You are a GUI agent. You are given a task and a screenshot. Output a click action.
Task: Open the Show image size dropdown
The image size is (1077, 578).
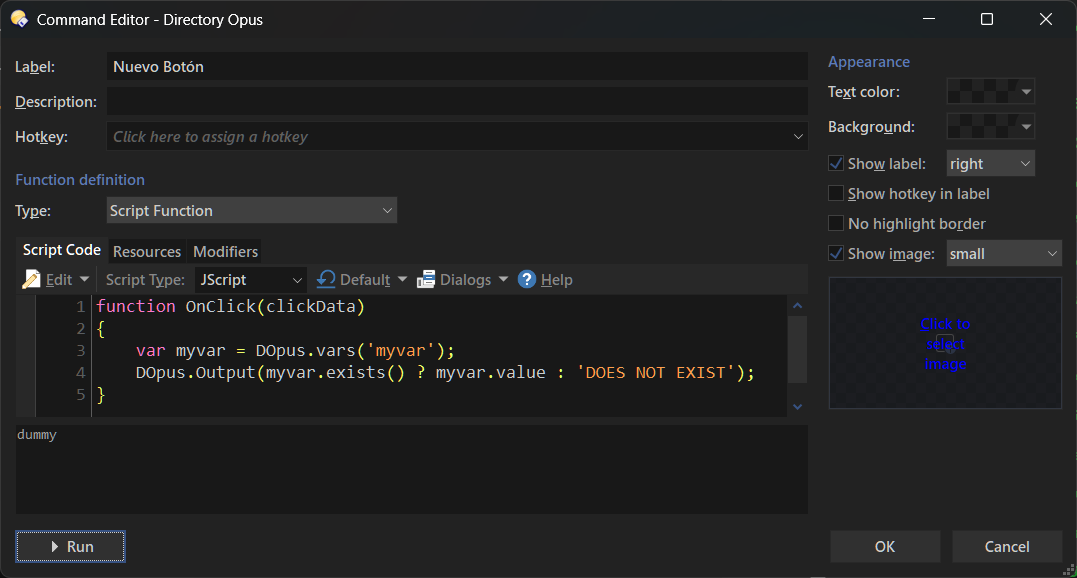[1003, 254]
